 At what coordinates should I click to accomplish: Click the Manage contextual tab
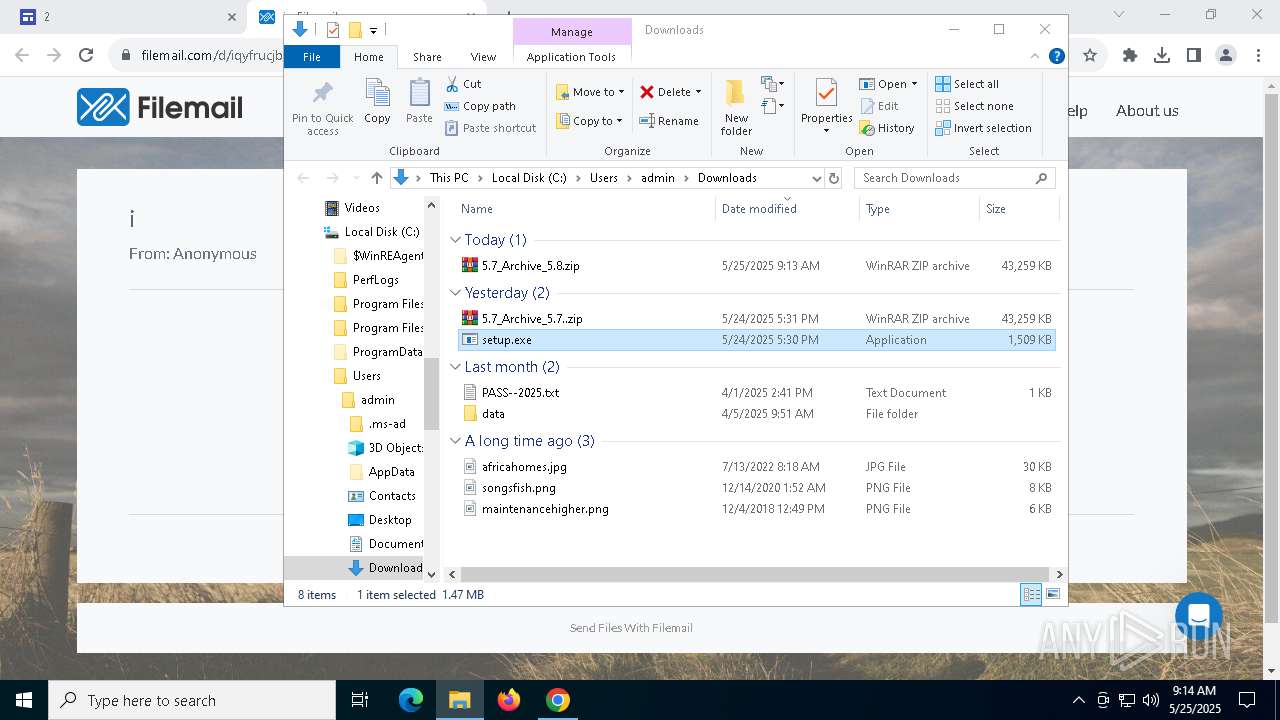[572, 32]
